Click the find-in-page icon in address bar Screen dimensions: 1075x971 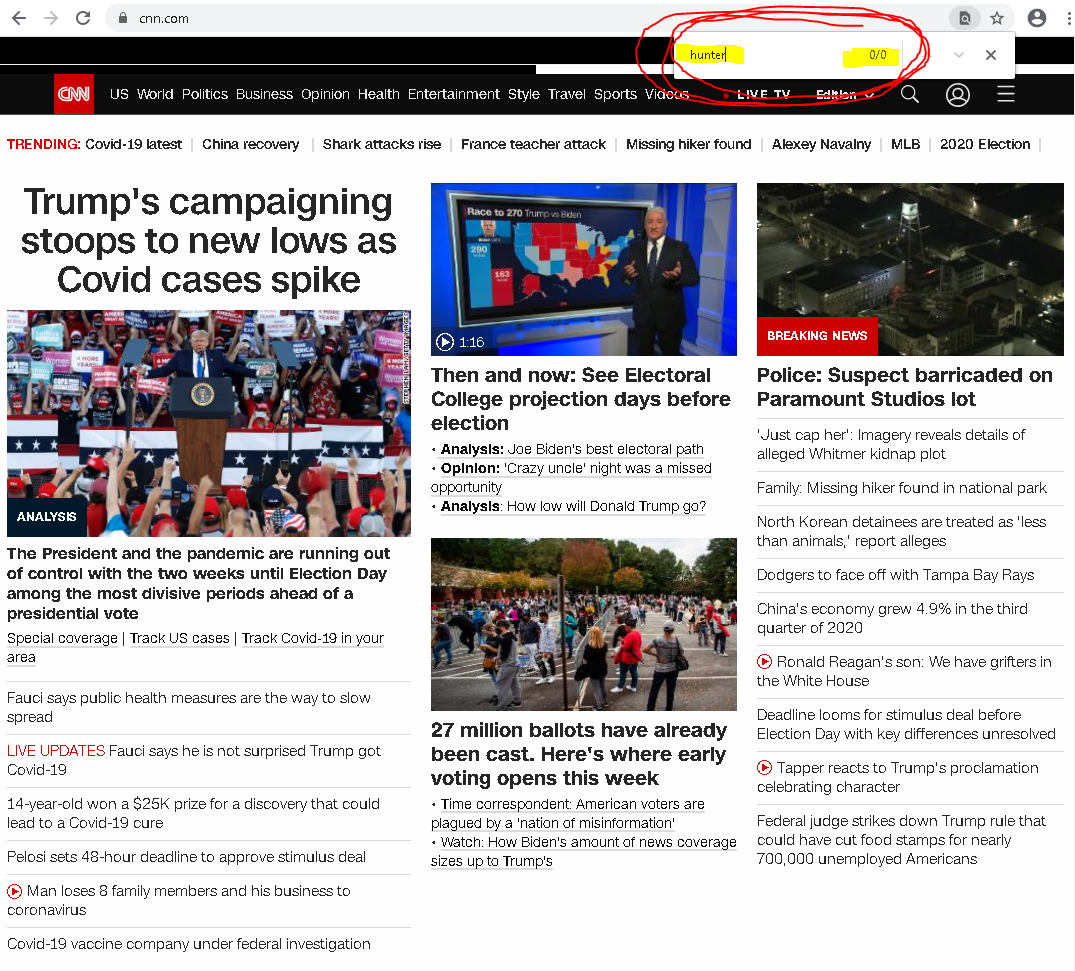(x=964, y=18)
